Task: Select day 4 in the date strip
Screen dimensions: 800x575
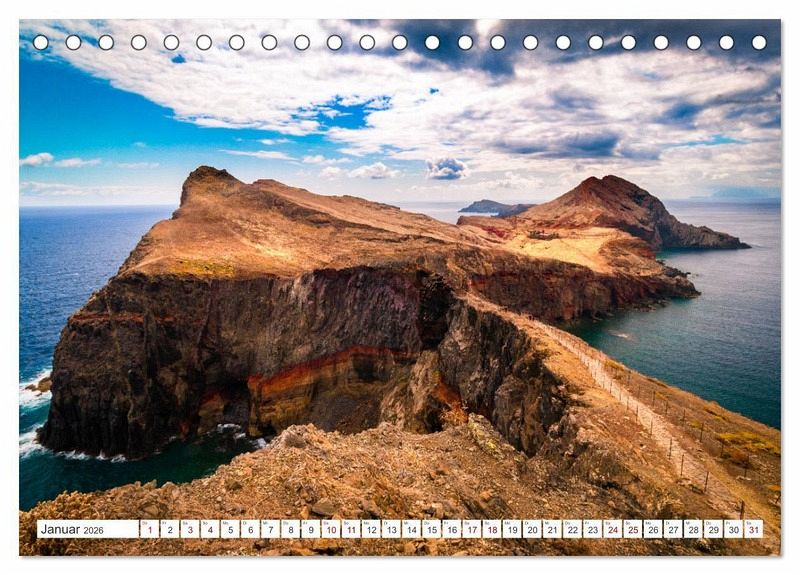Action: [x=210, y=529]
